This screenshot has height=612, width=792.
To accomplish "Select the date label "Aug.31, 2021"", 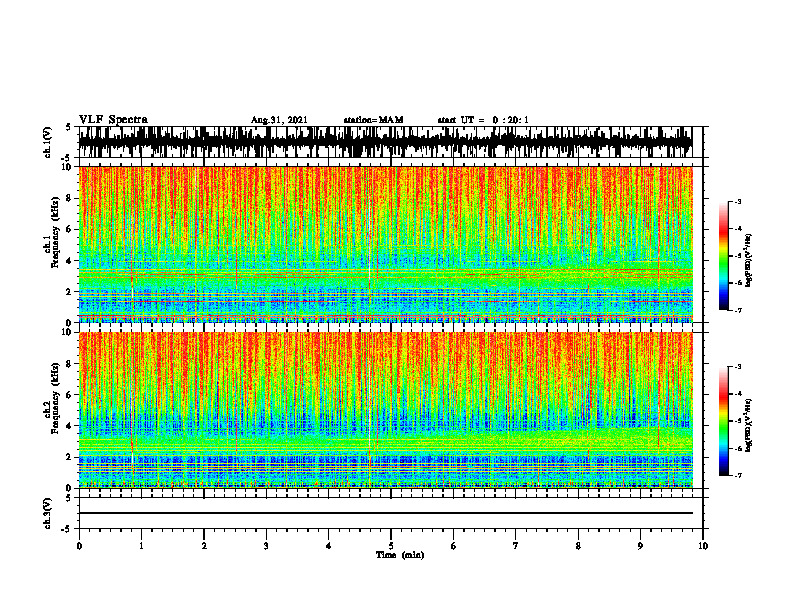I will (x=279, y=120).
